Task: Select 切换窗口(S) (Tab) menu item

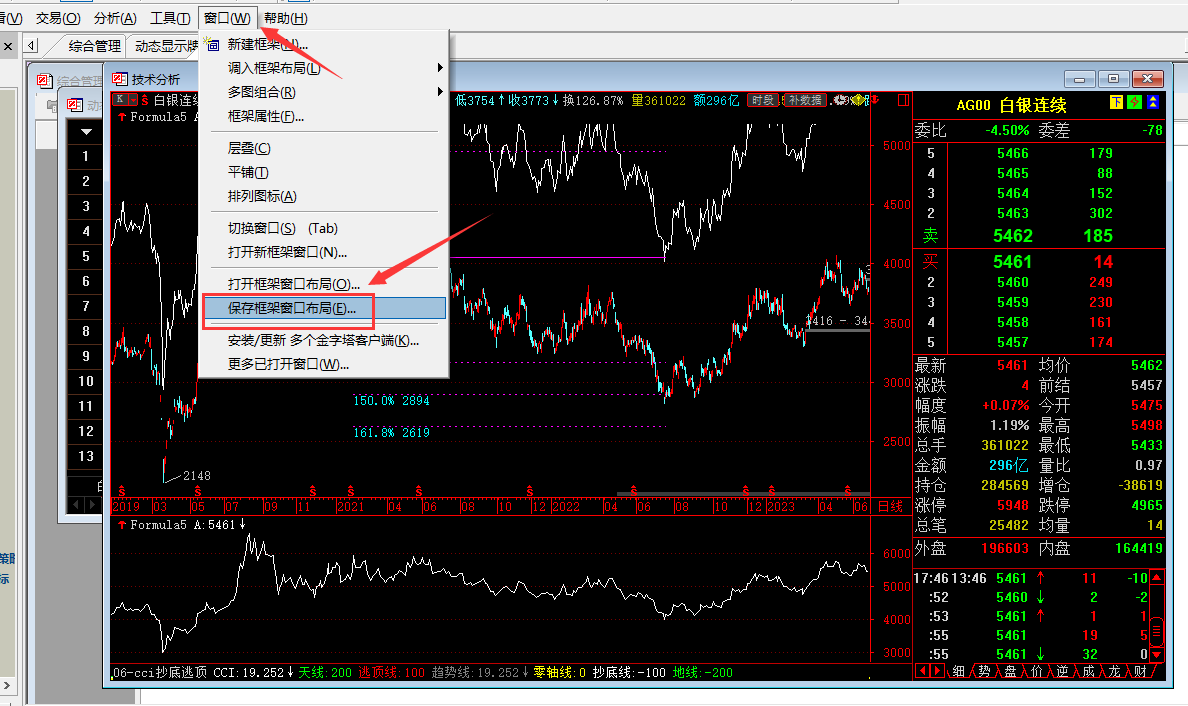Action: point(324,228)
